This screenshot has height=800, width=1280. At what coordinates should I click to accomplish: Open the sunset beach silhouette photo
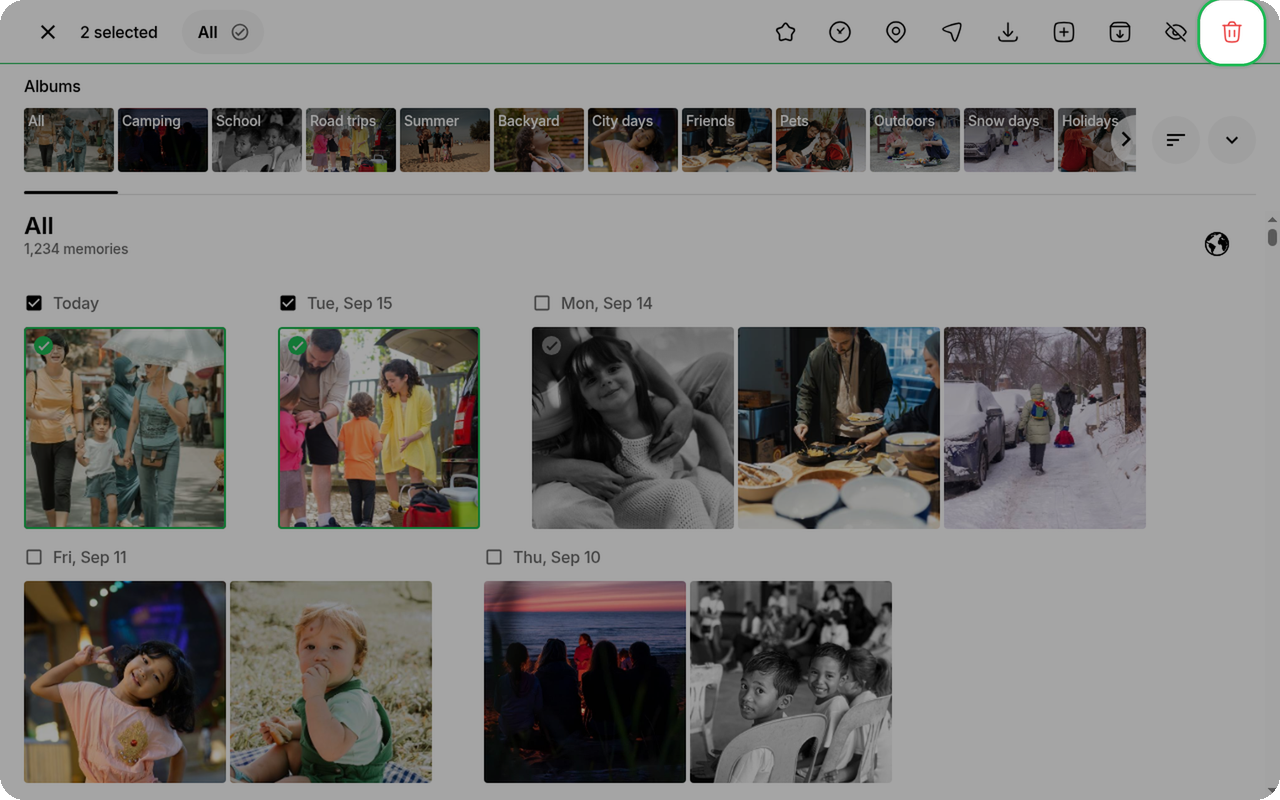585,682
